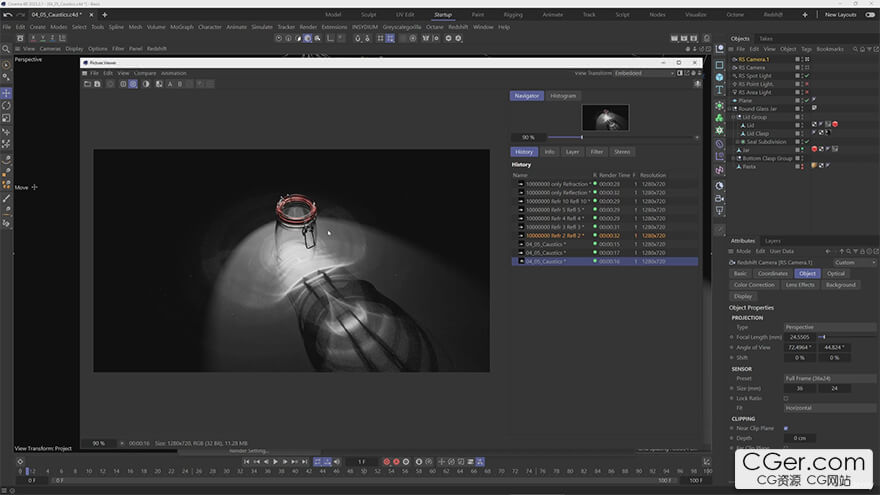Click the search icon in Objects manager
This screenshot has width=880, height=495.
(x=855, y=49)
